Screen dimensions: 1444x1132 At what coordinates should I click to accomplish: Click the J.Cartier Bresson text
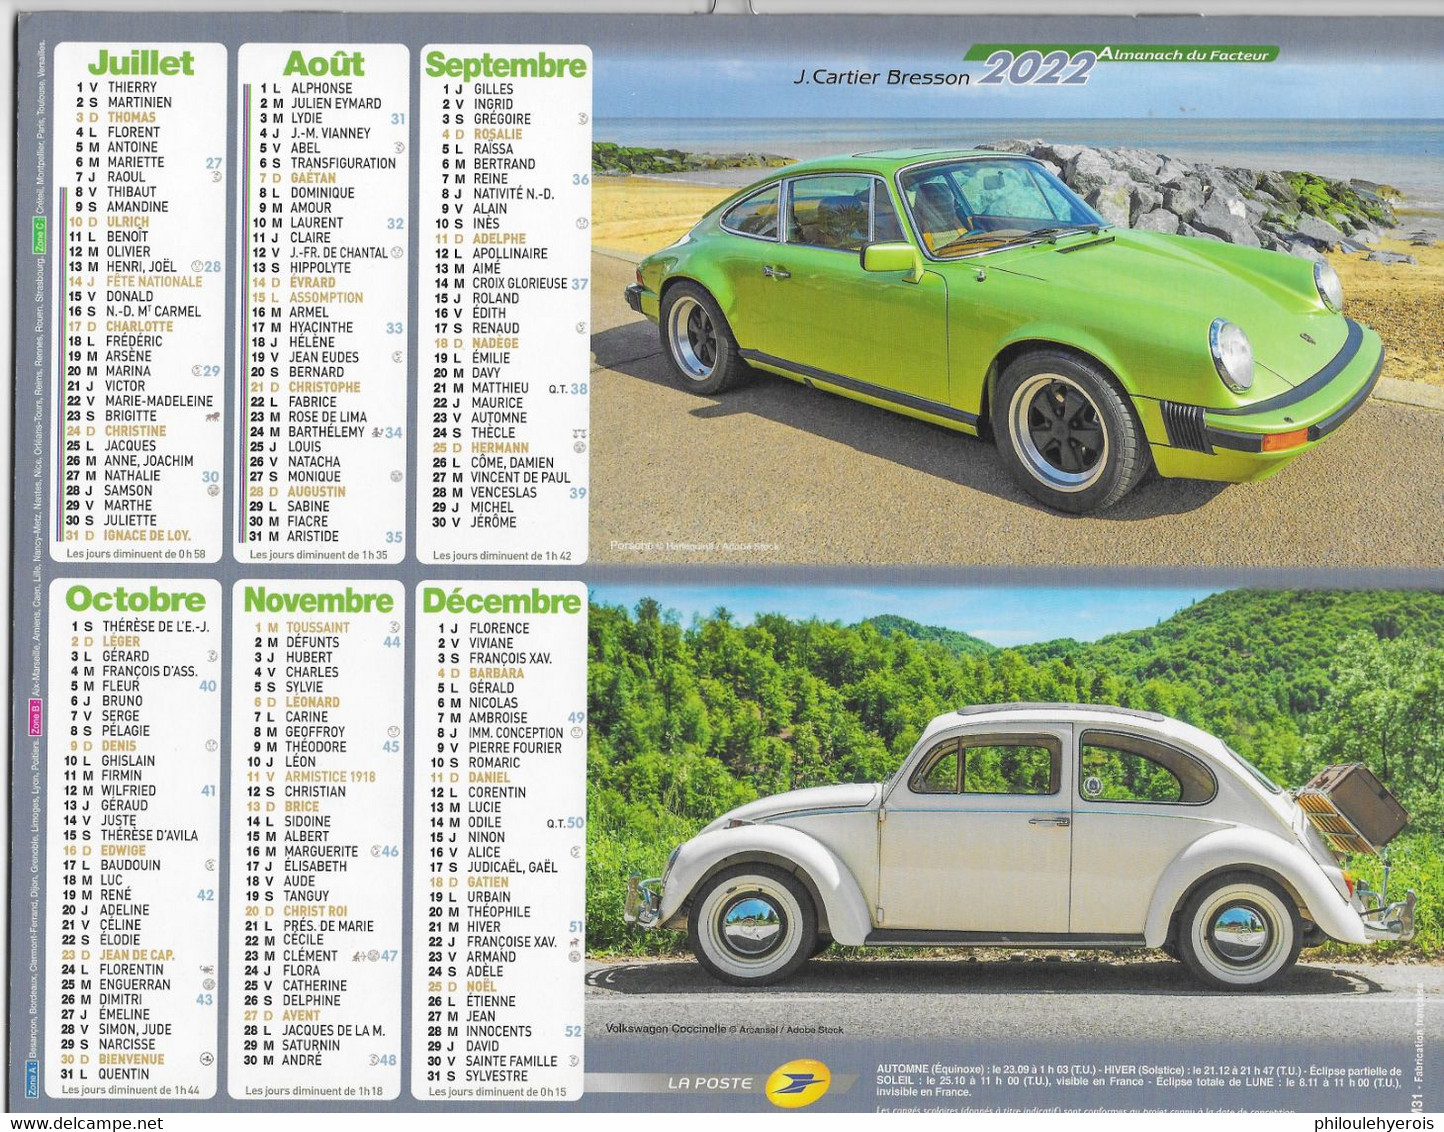point(881,77)
